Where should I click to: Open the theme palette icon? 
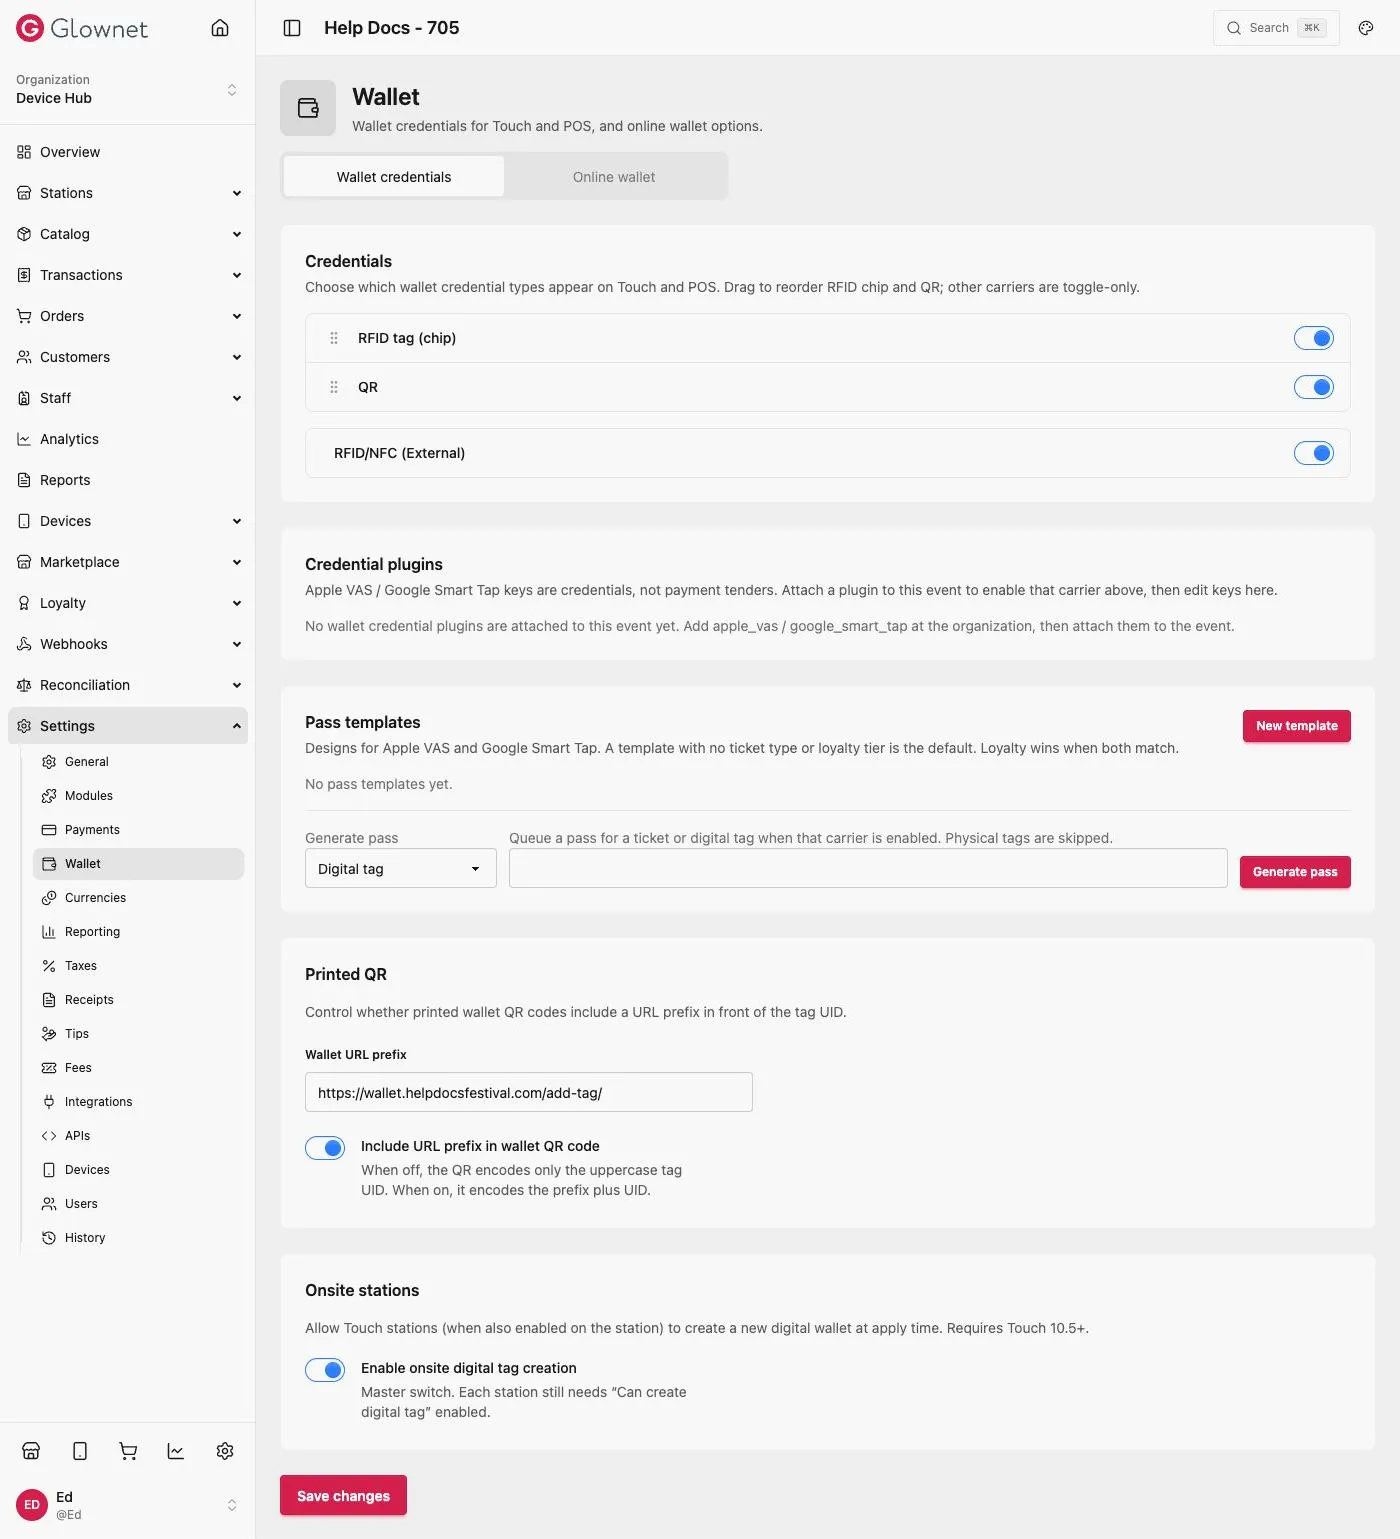coord(1366,28)
